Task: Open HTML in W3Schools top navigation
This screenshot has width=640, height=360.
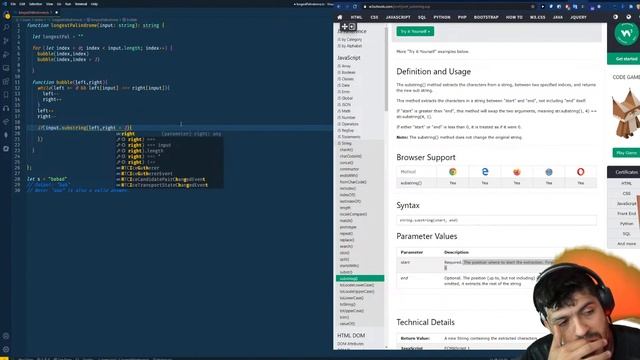Action: [356, 17]
